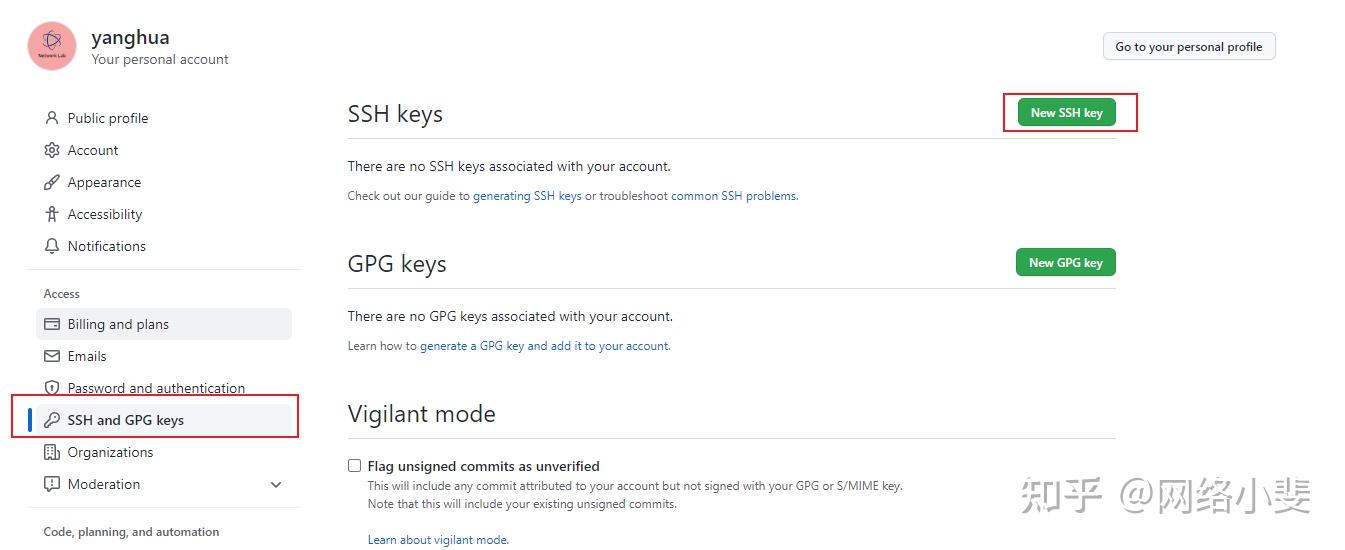
Task: Click the Account gear icon
Action: (52, 150)
